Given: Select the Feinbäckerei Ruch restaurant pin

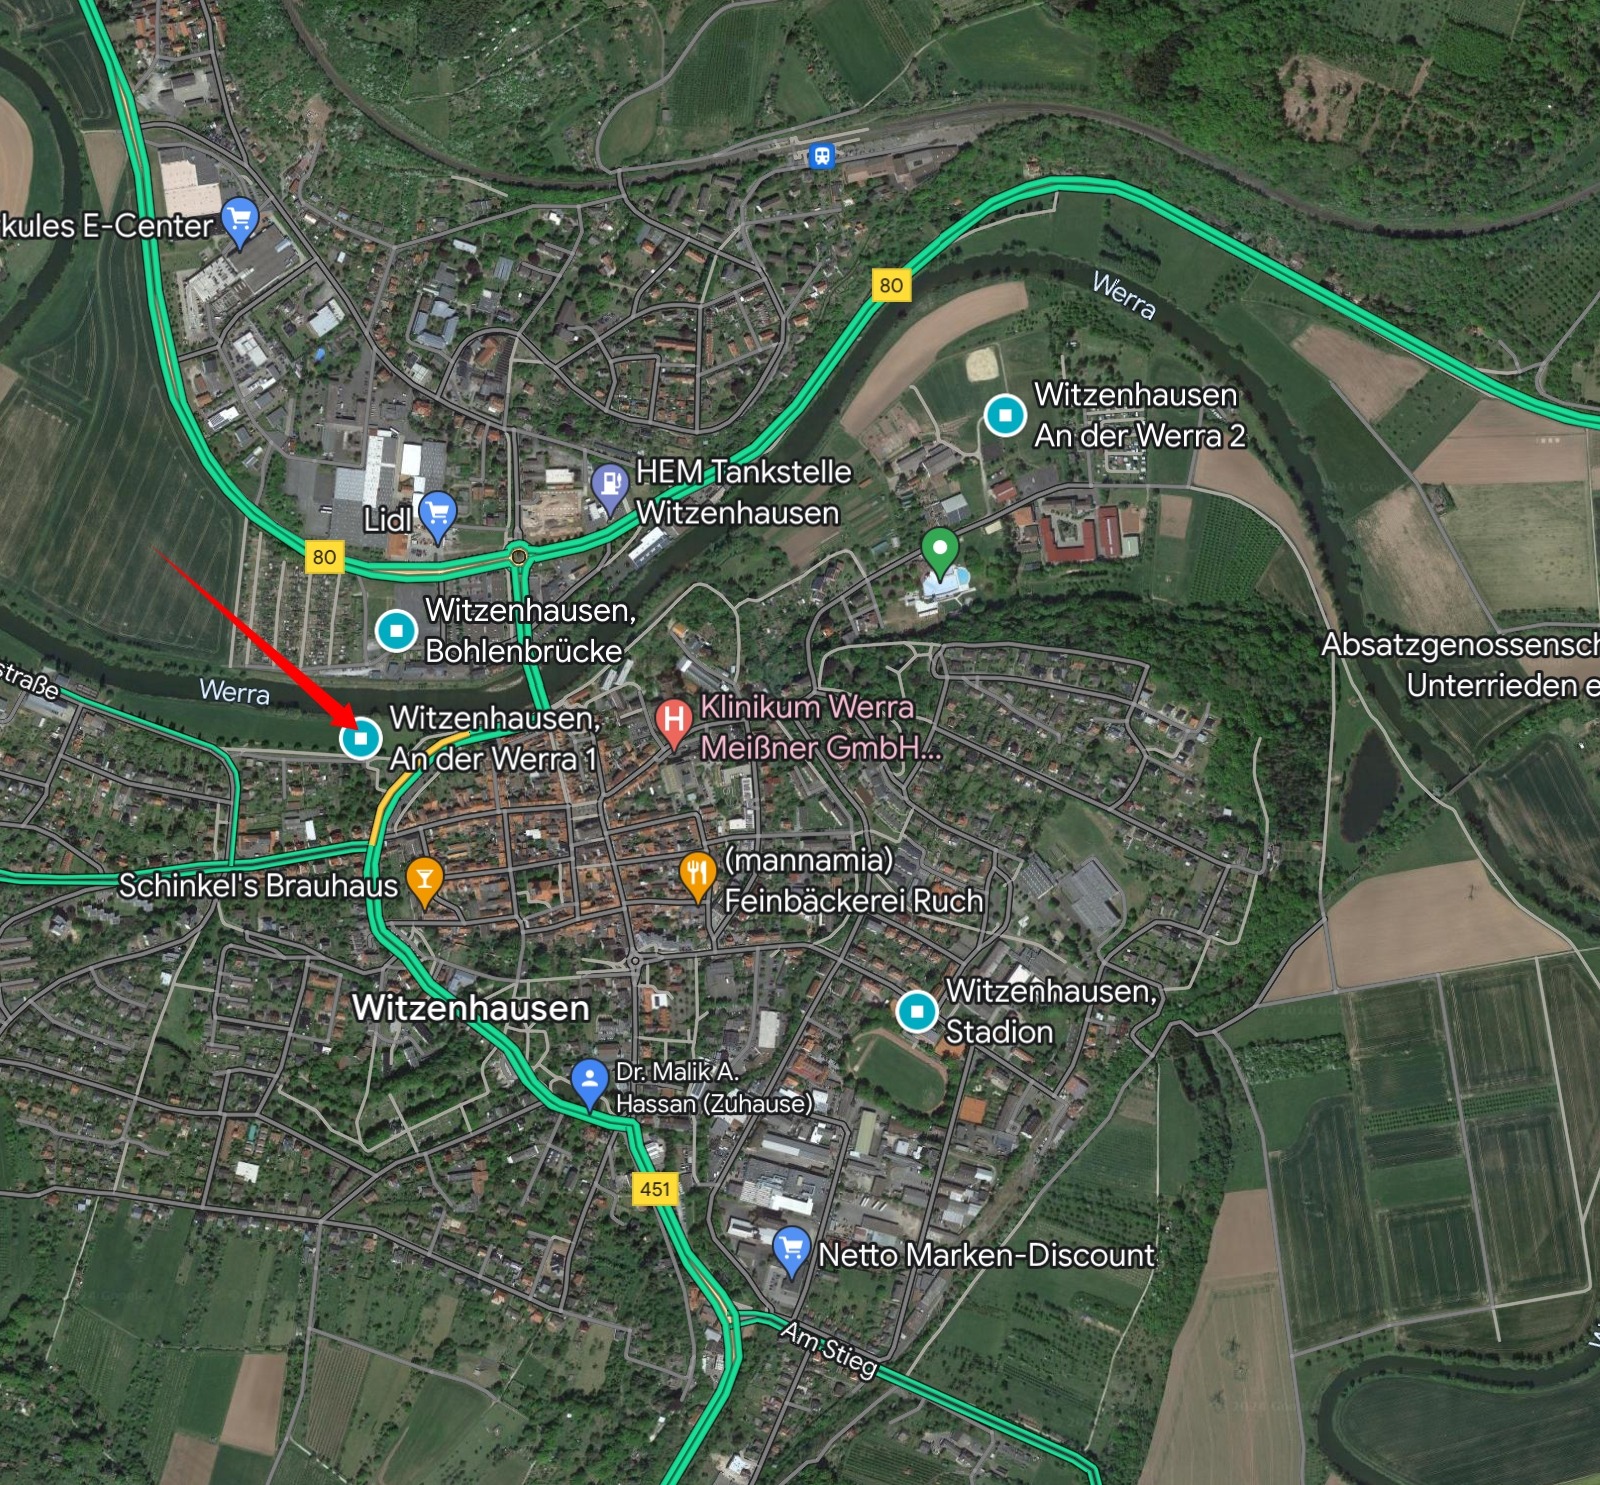Looking at the screenshot, I should tap(697, 877).
